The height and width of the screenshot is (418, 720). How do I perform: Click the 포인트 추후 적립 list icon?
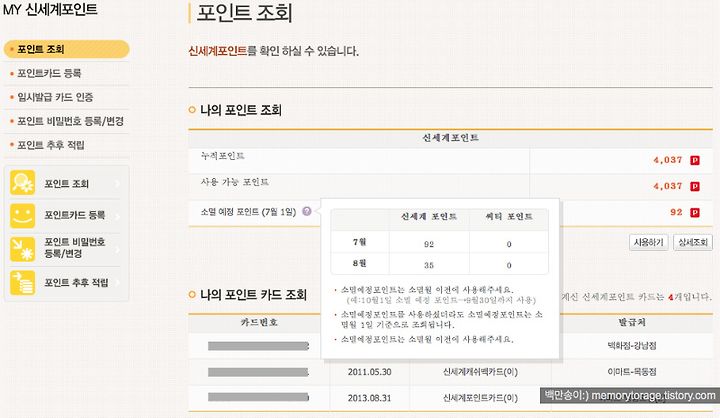(x=22, y=282)
